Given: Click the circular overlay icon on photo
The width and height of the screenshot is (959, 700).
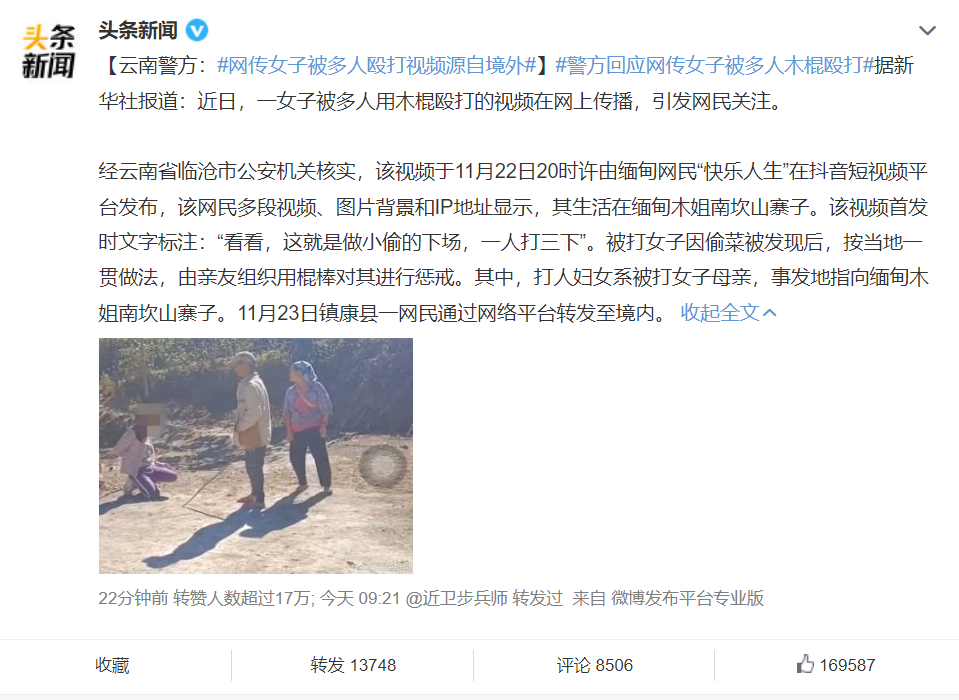Looking at the screenshot, I should [382, 466].
